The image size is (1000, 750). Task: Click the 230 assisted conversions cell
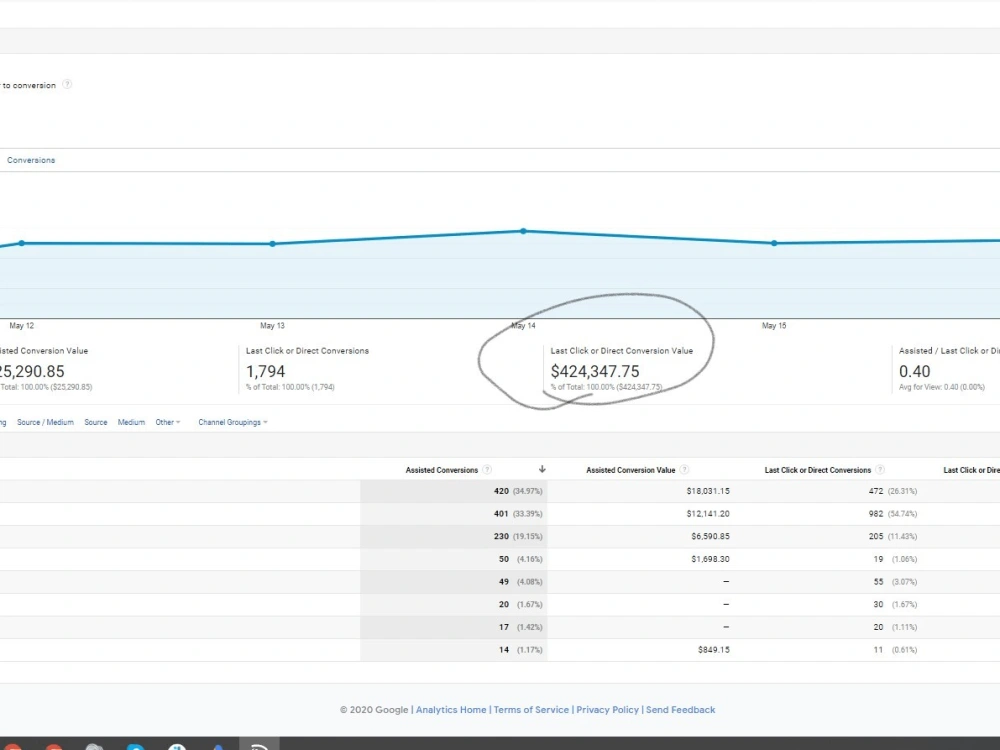501,536
